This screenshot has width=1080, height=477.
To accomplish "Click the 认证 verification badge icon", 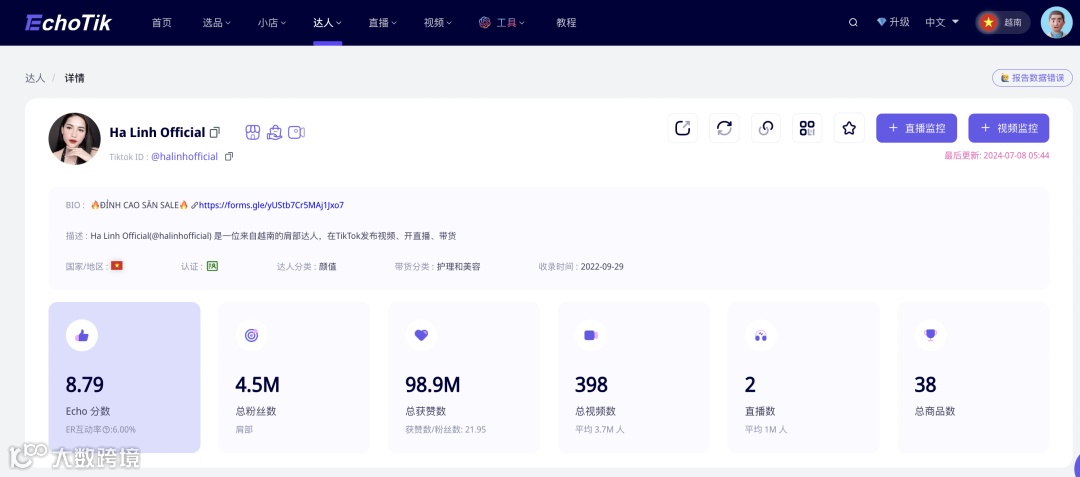I will (213, 266).
